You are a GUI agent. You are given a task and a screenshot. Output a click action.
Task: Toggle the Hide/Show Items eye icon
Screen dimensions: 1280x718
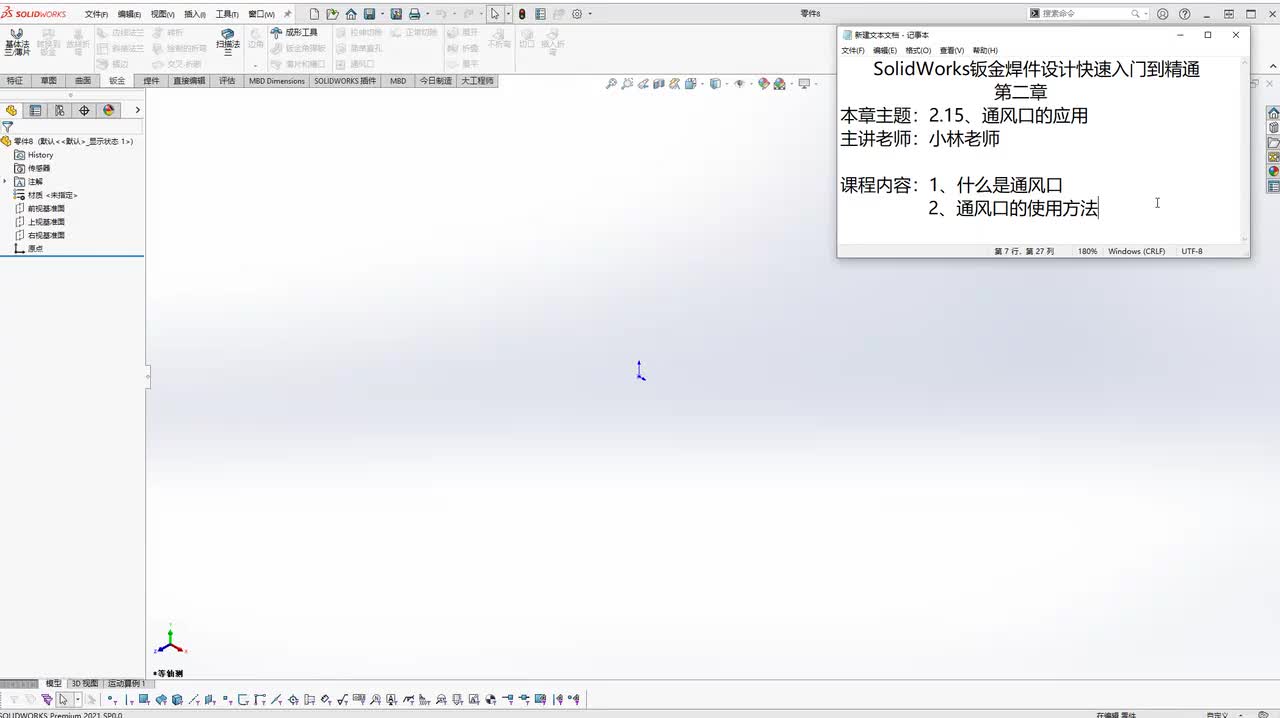click(739, 84)
